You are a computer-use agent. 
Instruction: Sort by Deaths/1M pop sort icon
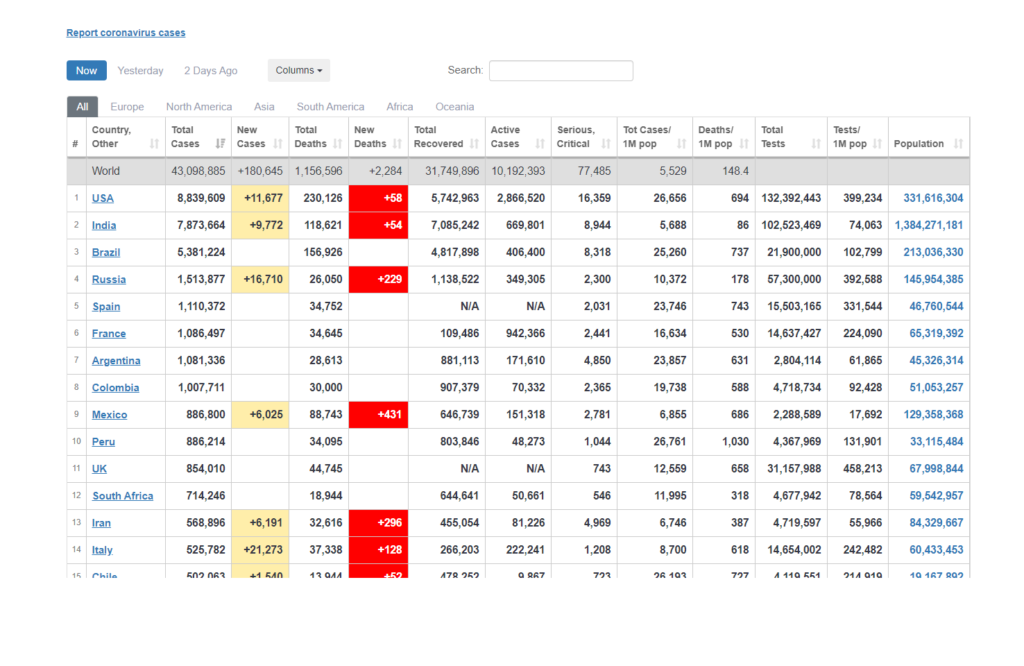tap(744, 144)
